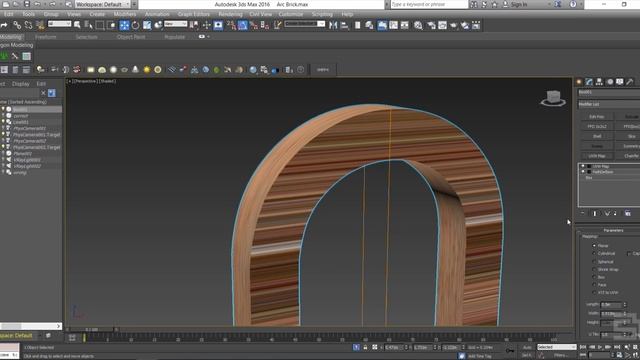640x360 pixels.
Task: Open the Tools menu
Action: [28, 14]
